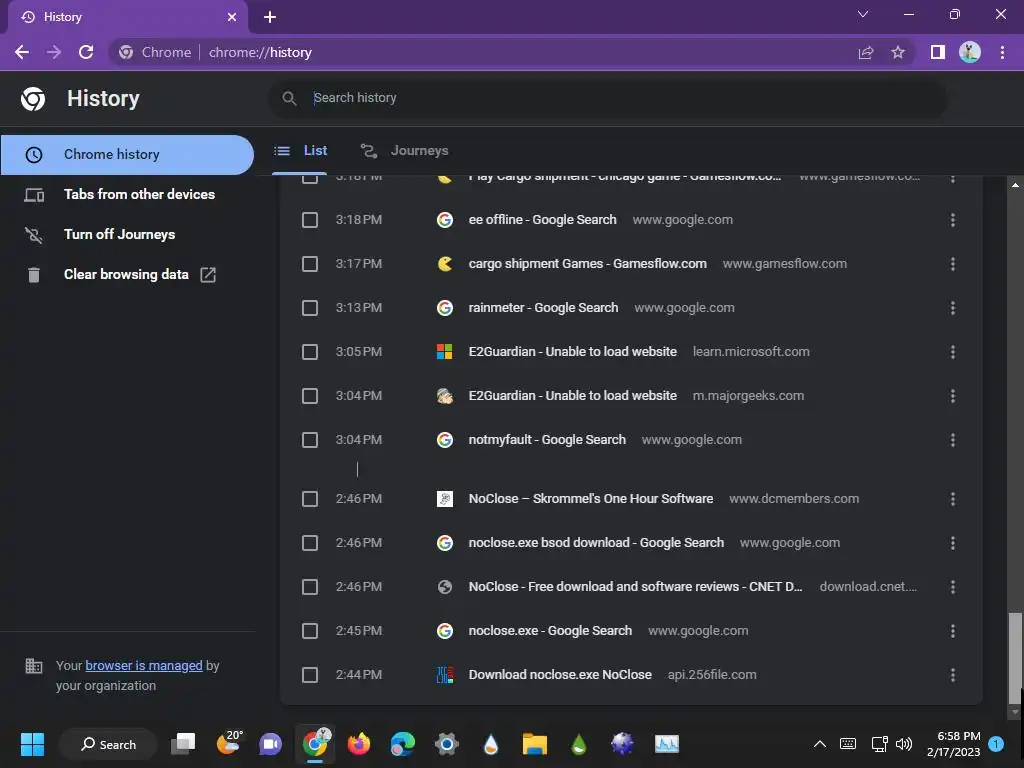Click the back navigation arrow

click(22, 52)
